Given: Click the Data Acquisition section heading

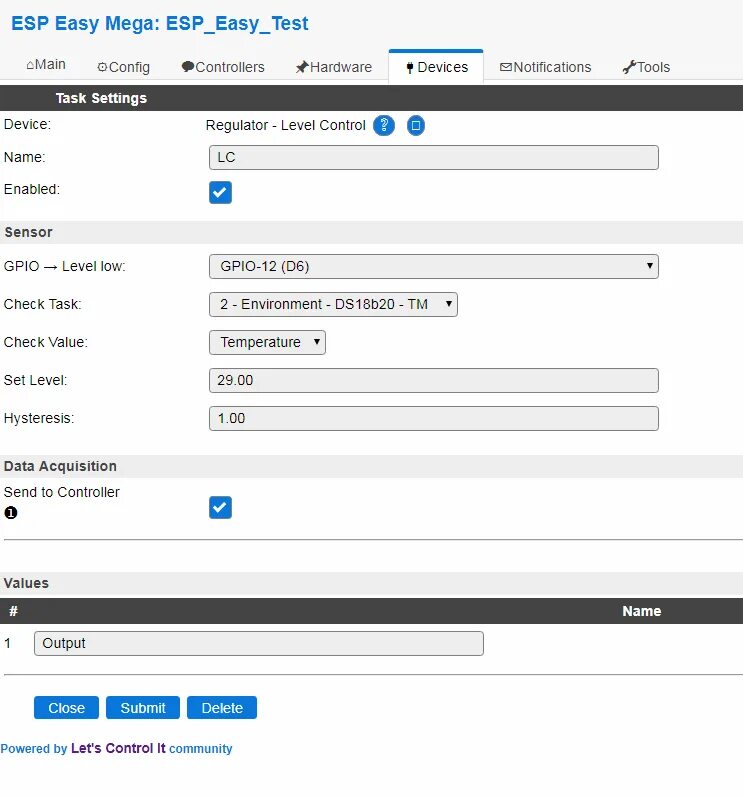Looking at the screenshot, I should pos(60,466).
